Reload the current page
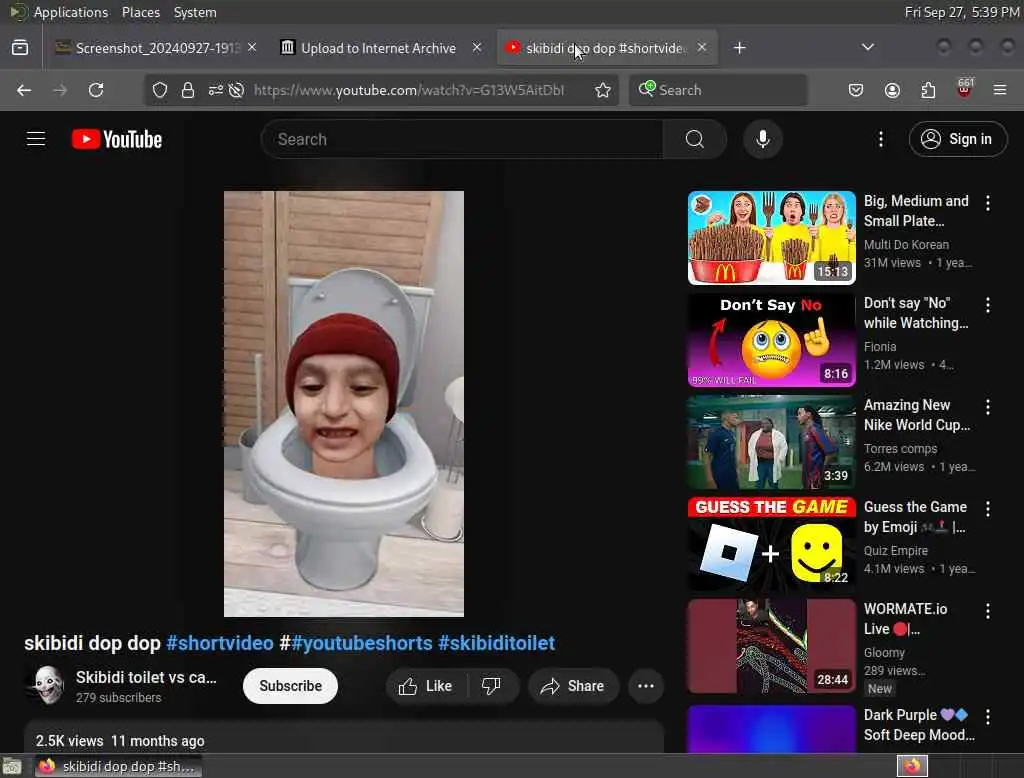The image size is (1024, 778). pos(96,90)
